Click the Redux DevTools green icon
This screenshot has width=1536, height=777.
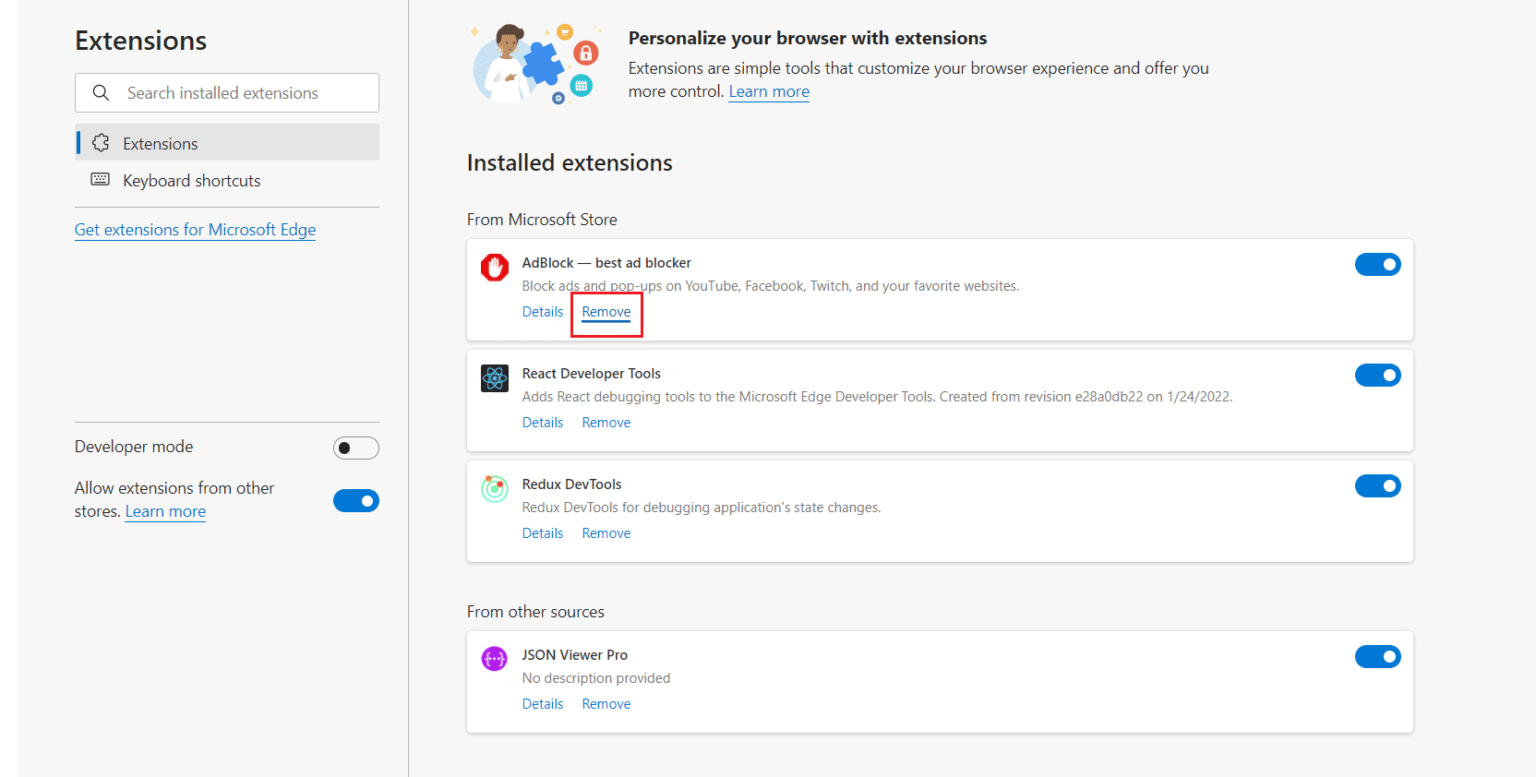pyautogui.click(x=495, y=488)
